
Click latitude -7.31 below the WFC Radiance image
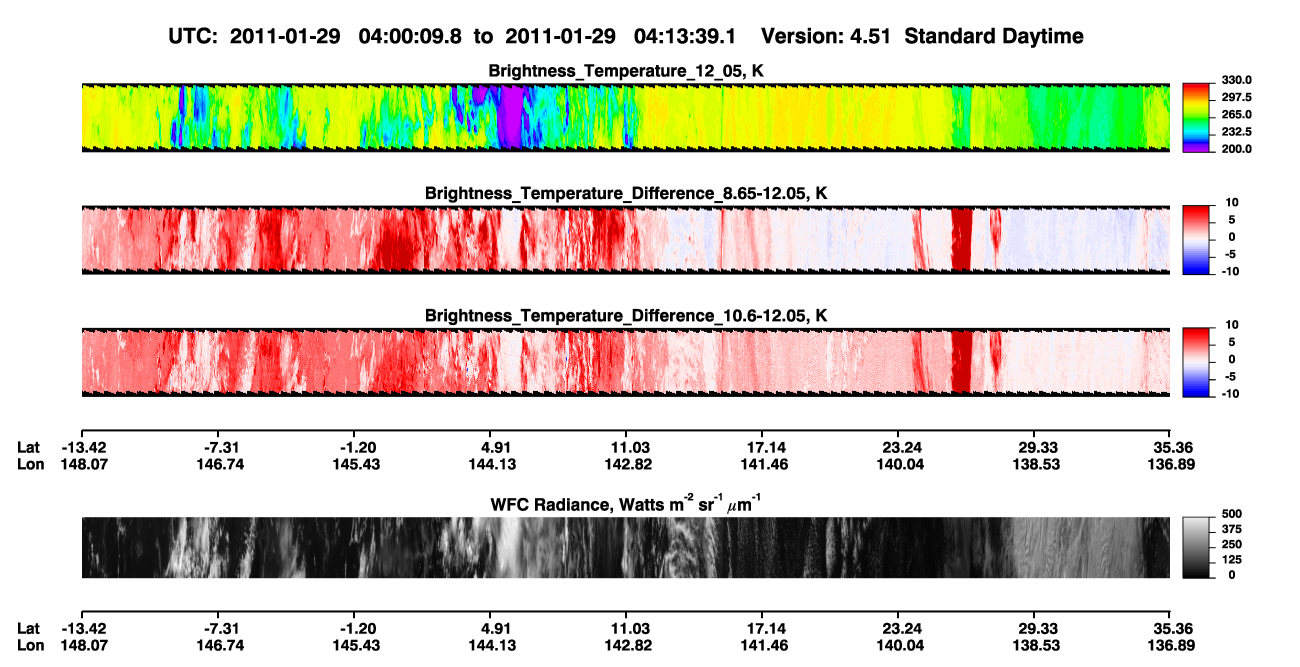click(219, 628)
